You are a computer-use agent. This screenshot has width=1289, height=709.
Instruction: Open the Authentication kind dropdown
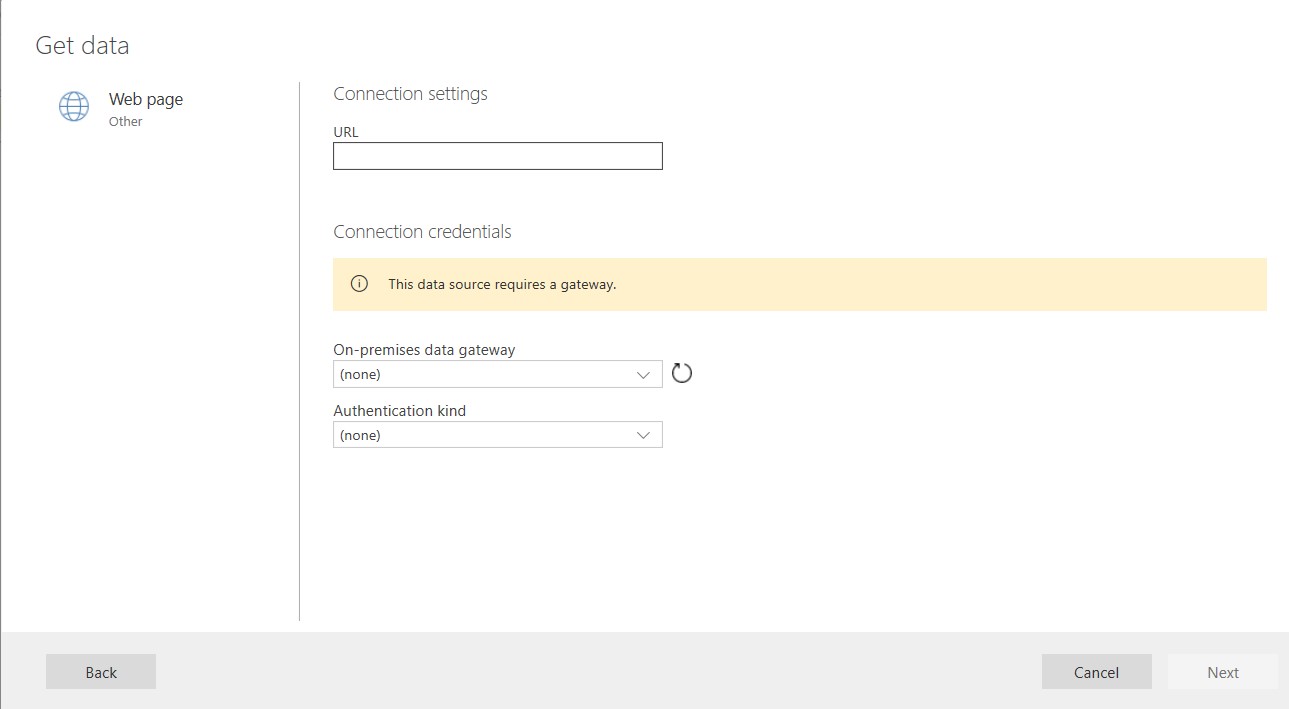coord(497,435)
